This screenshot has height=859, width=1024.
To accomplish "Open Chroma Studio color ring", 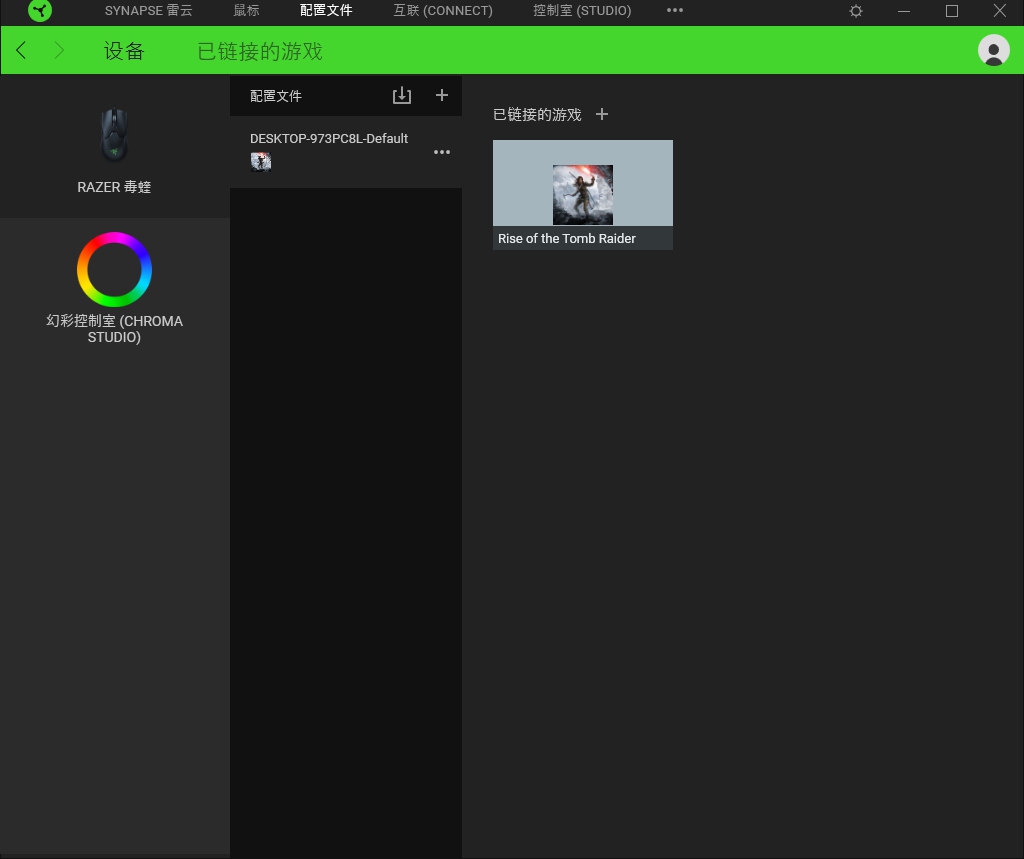I will (114, 270).
